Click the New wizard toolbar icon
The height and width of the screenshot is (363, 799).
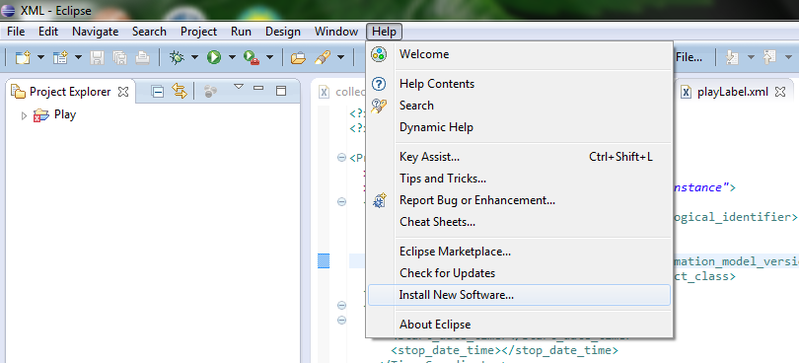[22, 58]
